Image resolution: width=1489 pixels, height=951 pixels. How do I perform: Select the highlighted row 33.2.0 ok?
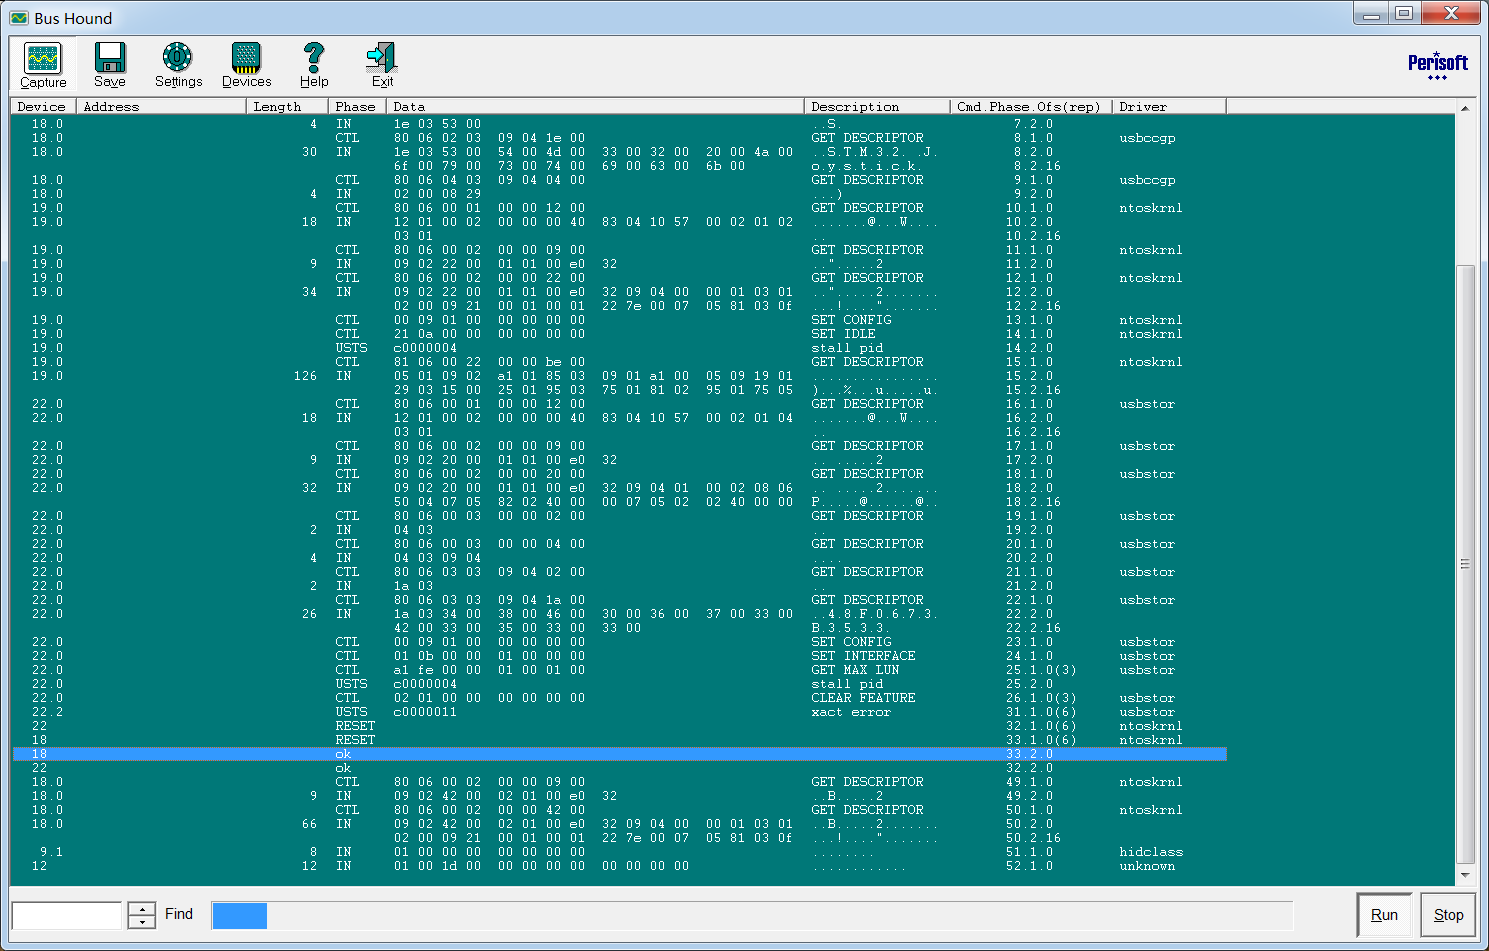pyautogui.click(x=619, y=754)
